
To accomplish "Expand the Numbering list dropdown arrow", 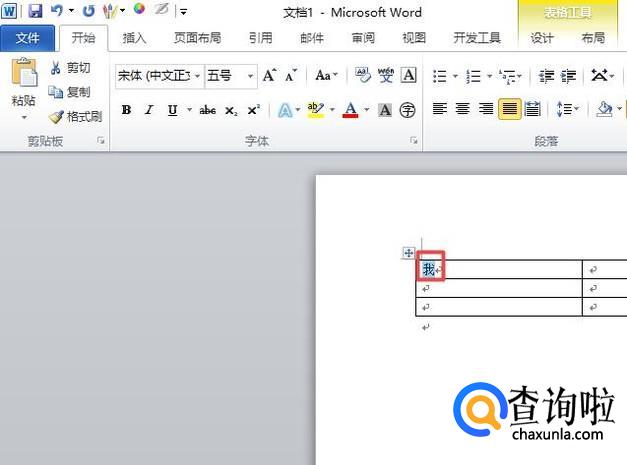I will coord(489,76).
